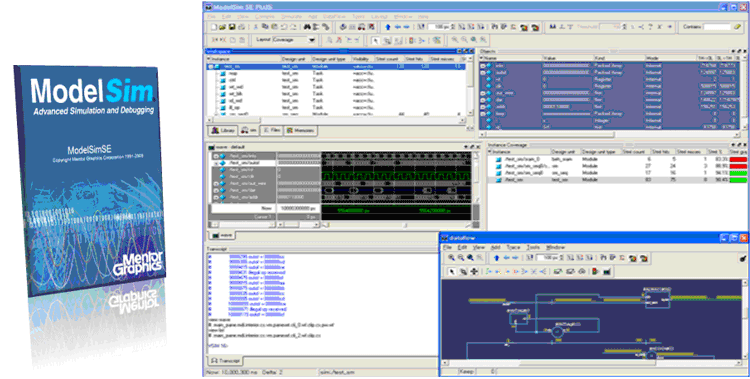Click second magnifier icon in dataflow window toolbar
The image size is (750, 379).
tap(461, 257)
